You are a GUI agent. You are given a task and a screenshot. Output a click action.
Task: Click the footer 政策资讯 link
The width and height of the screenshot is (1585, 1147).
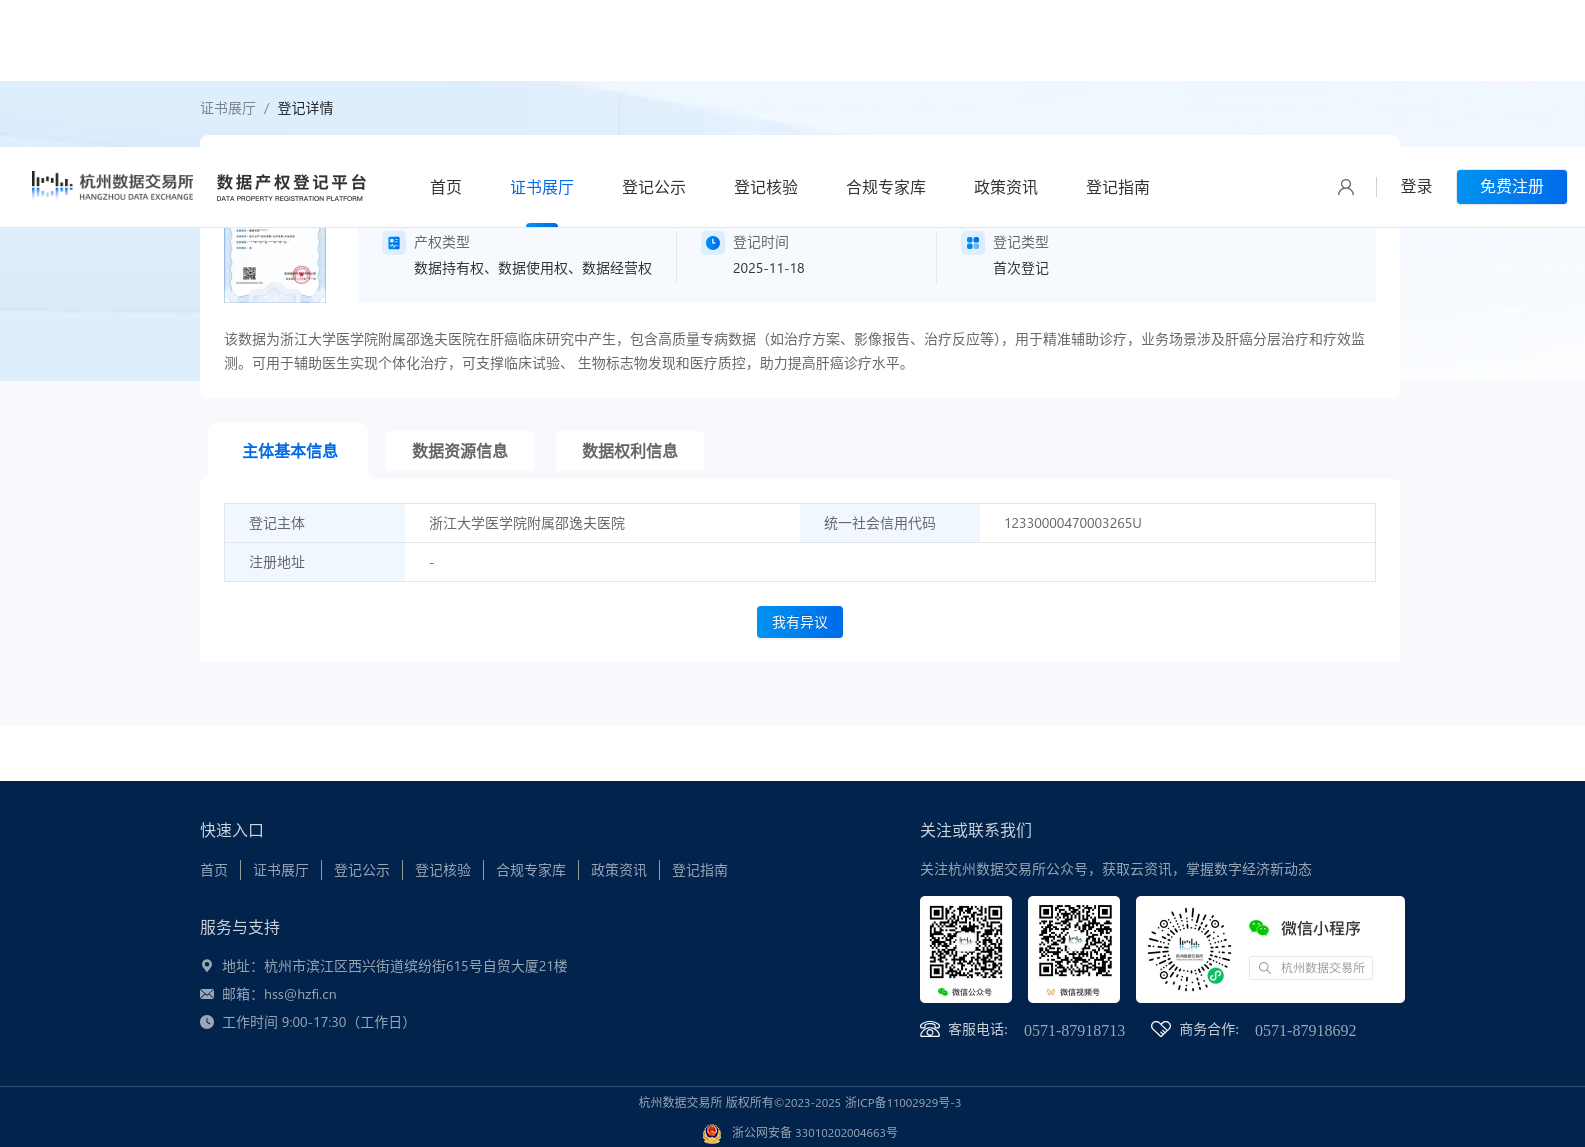(x=619, y=870)
